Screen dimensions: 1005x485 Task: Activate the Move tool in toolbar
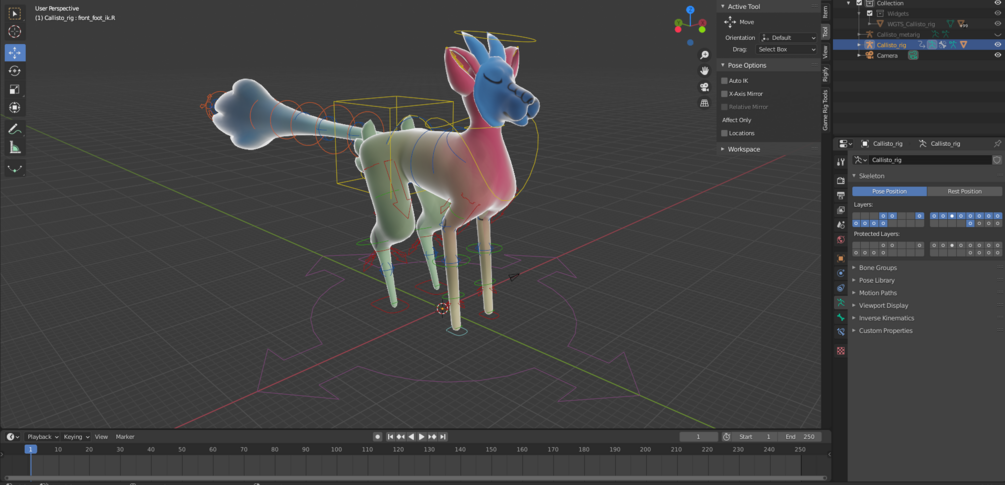[15, 53]
